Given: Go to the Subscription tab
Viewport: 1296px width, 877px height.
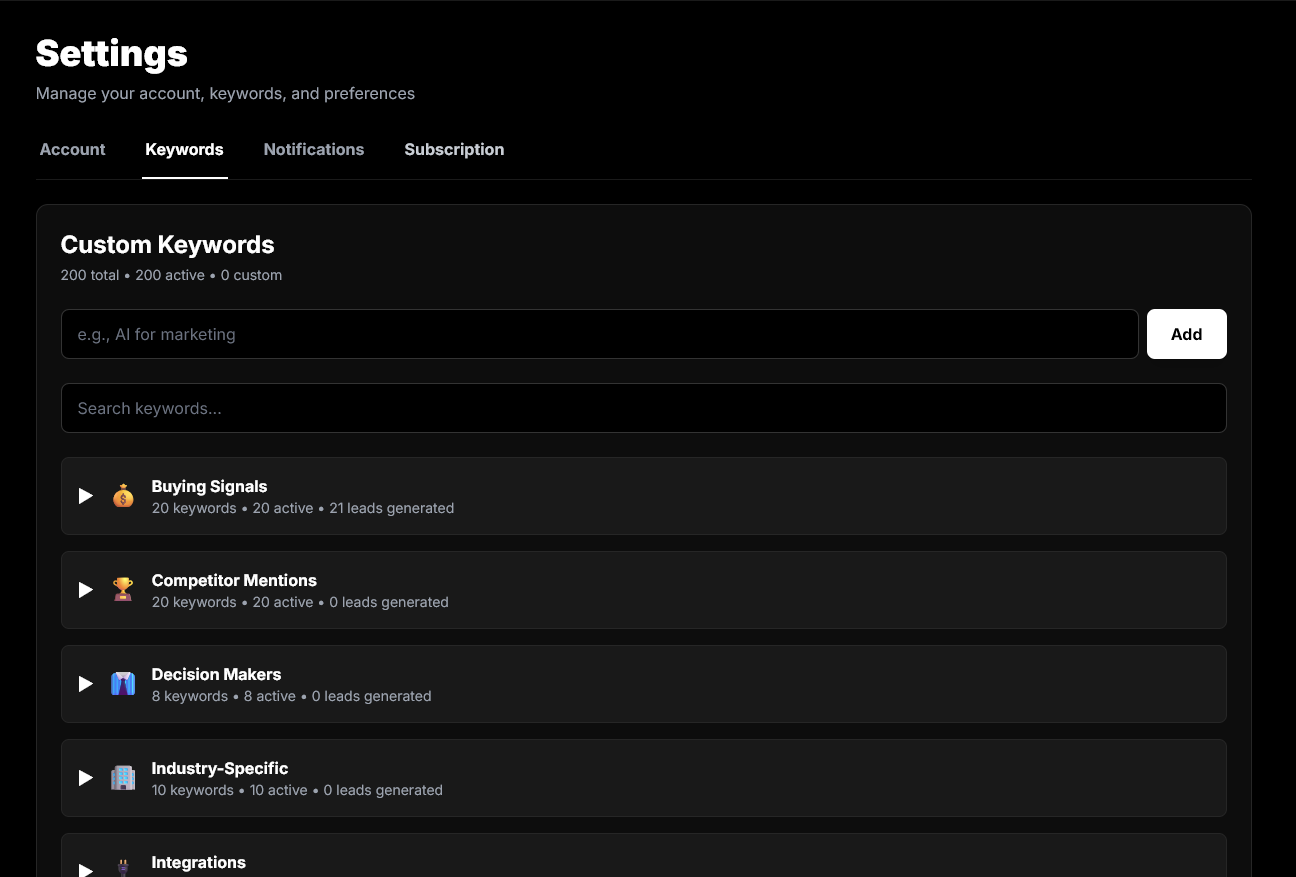Looking at the screenshot, I should click(454, 150).
